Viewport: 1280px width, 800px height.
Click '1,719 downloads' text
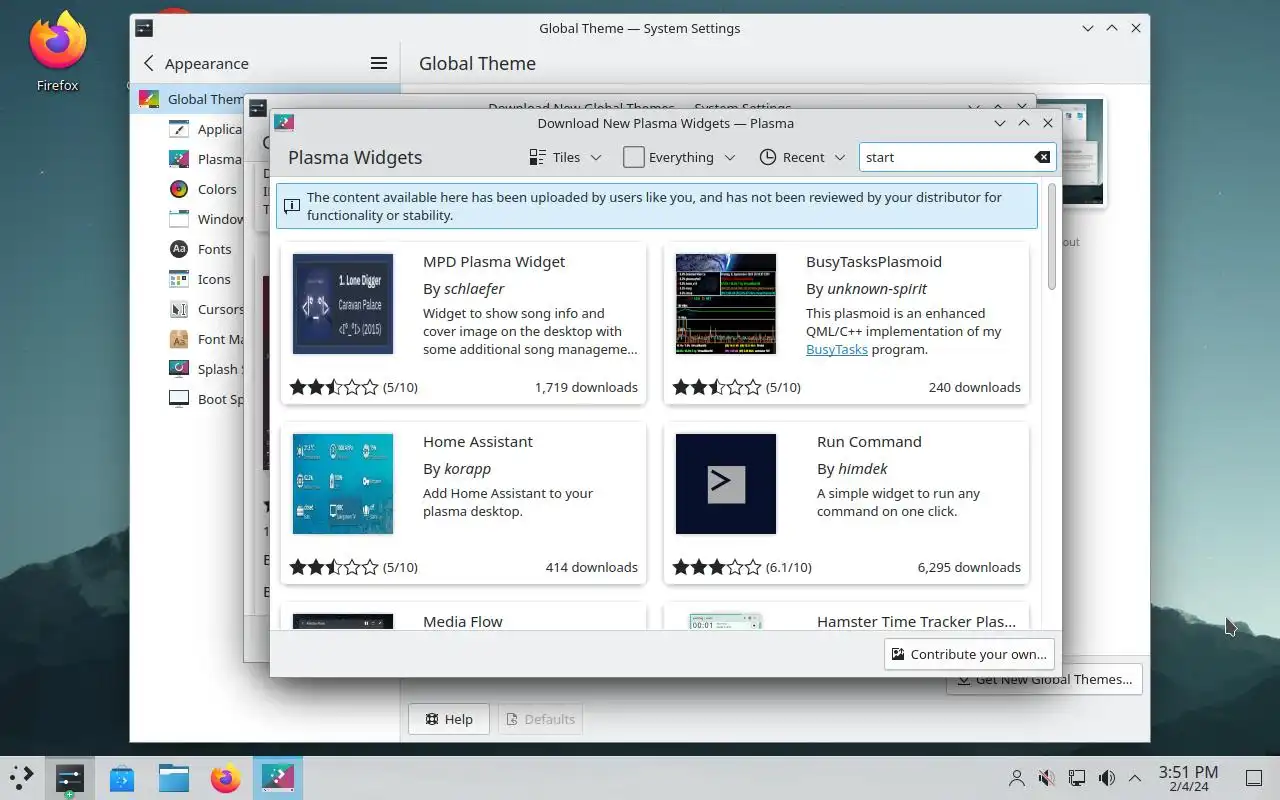point(586,387)
